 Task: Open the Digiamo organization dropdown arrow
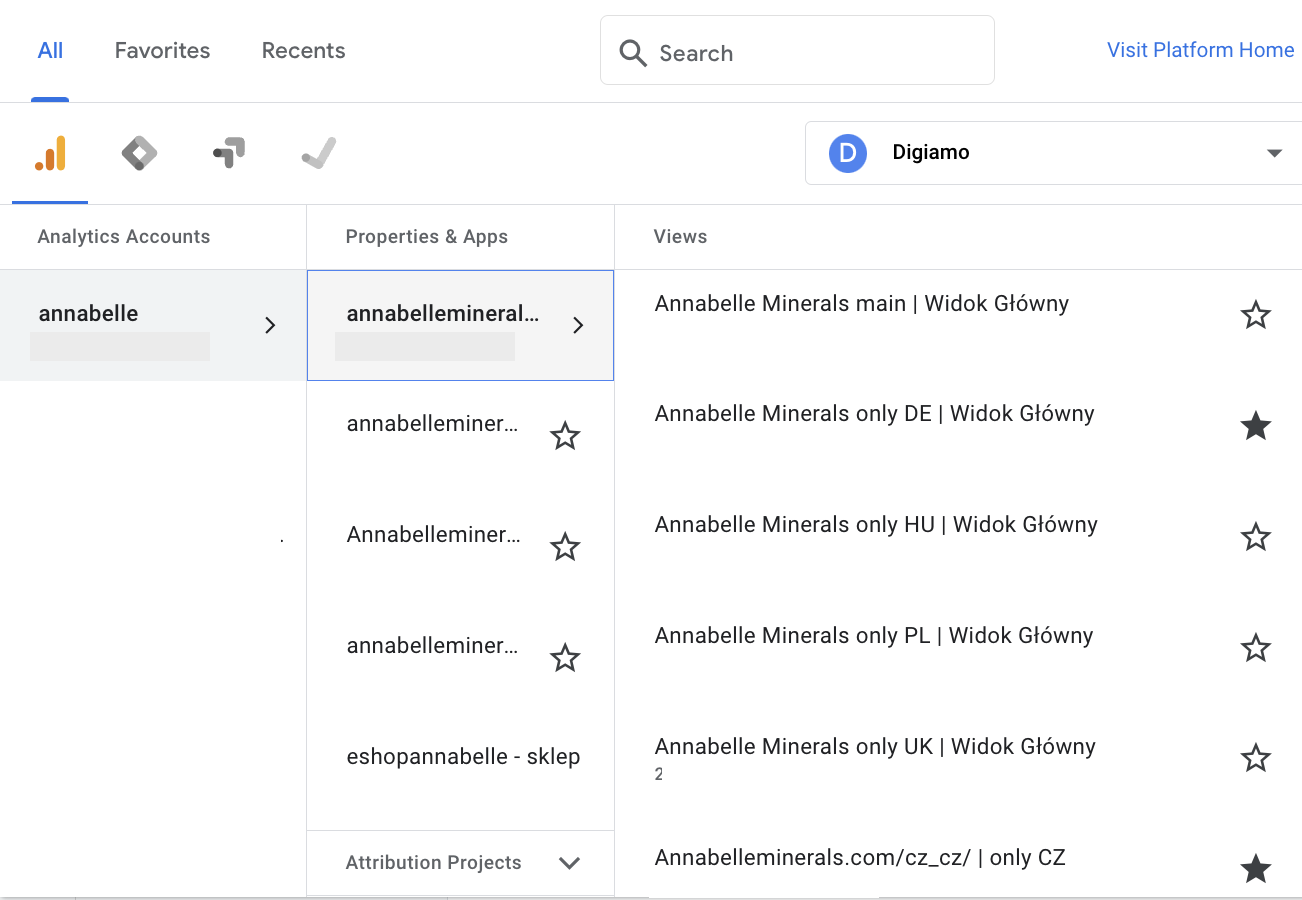(1274, 153)
